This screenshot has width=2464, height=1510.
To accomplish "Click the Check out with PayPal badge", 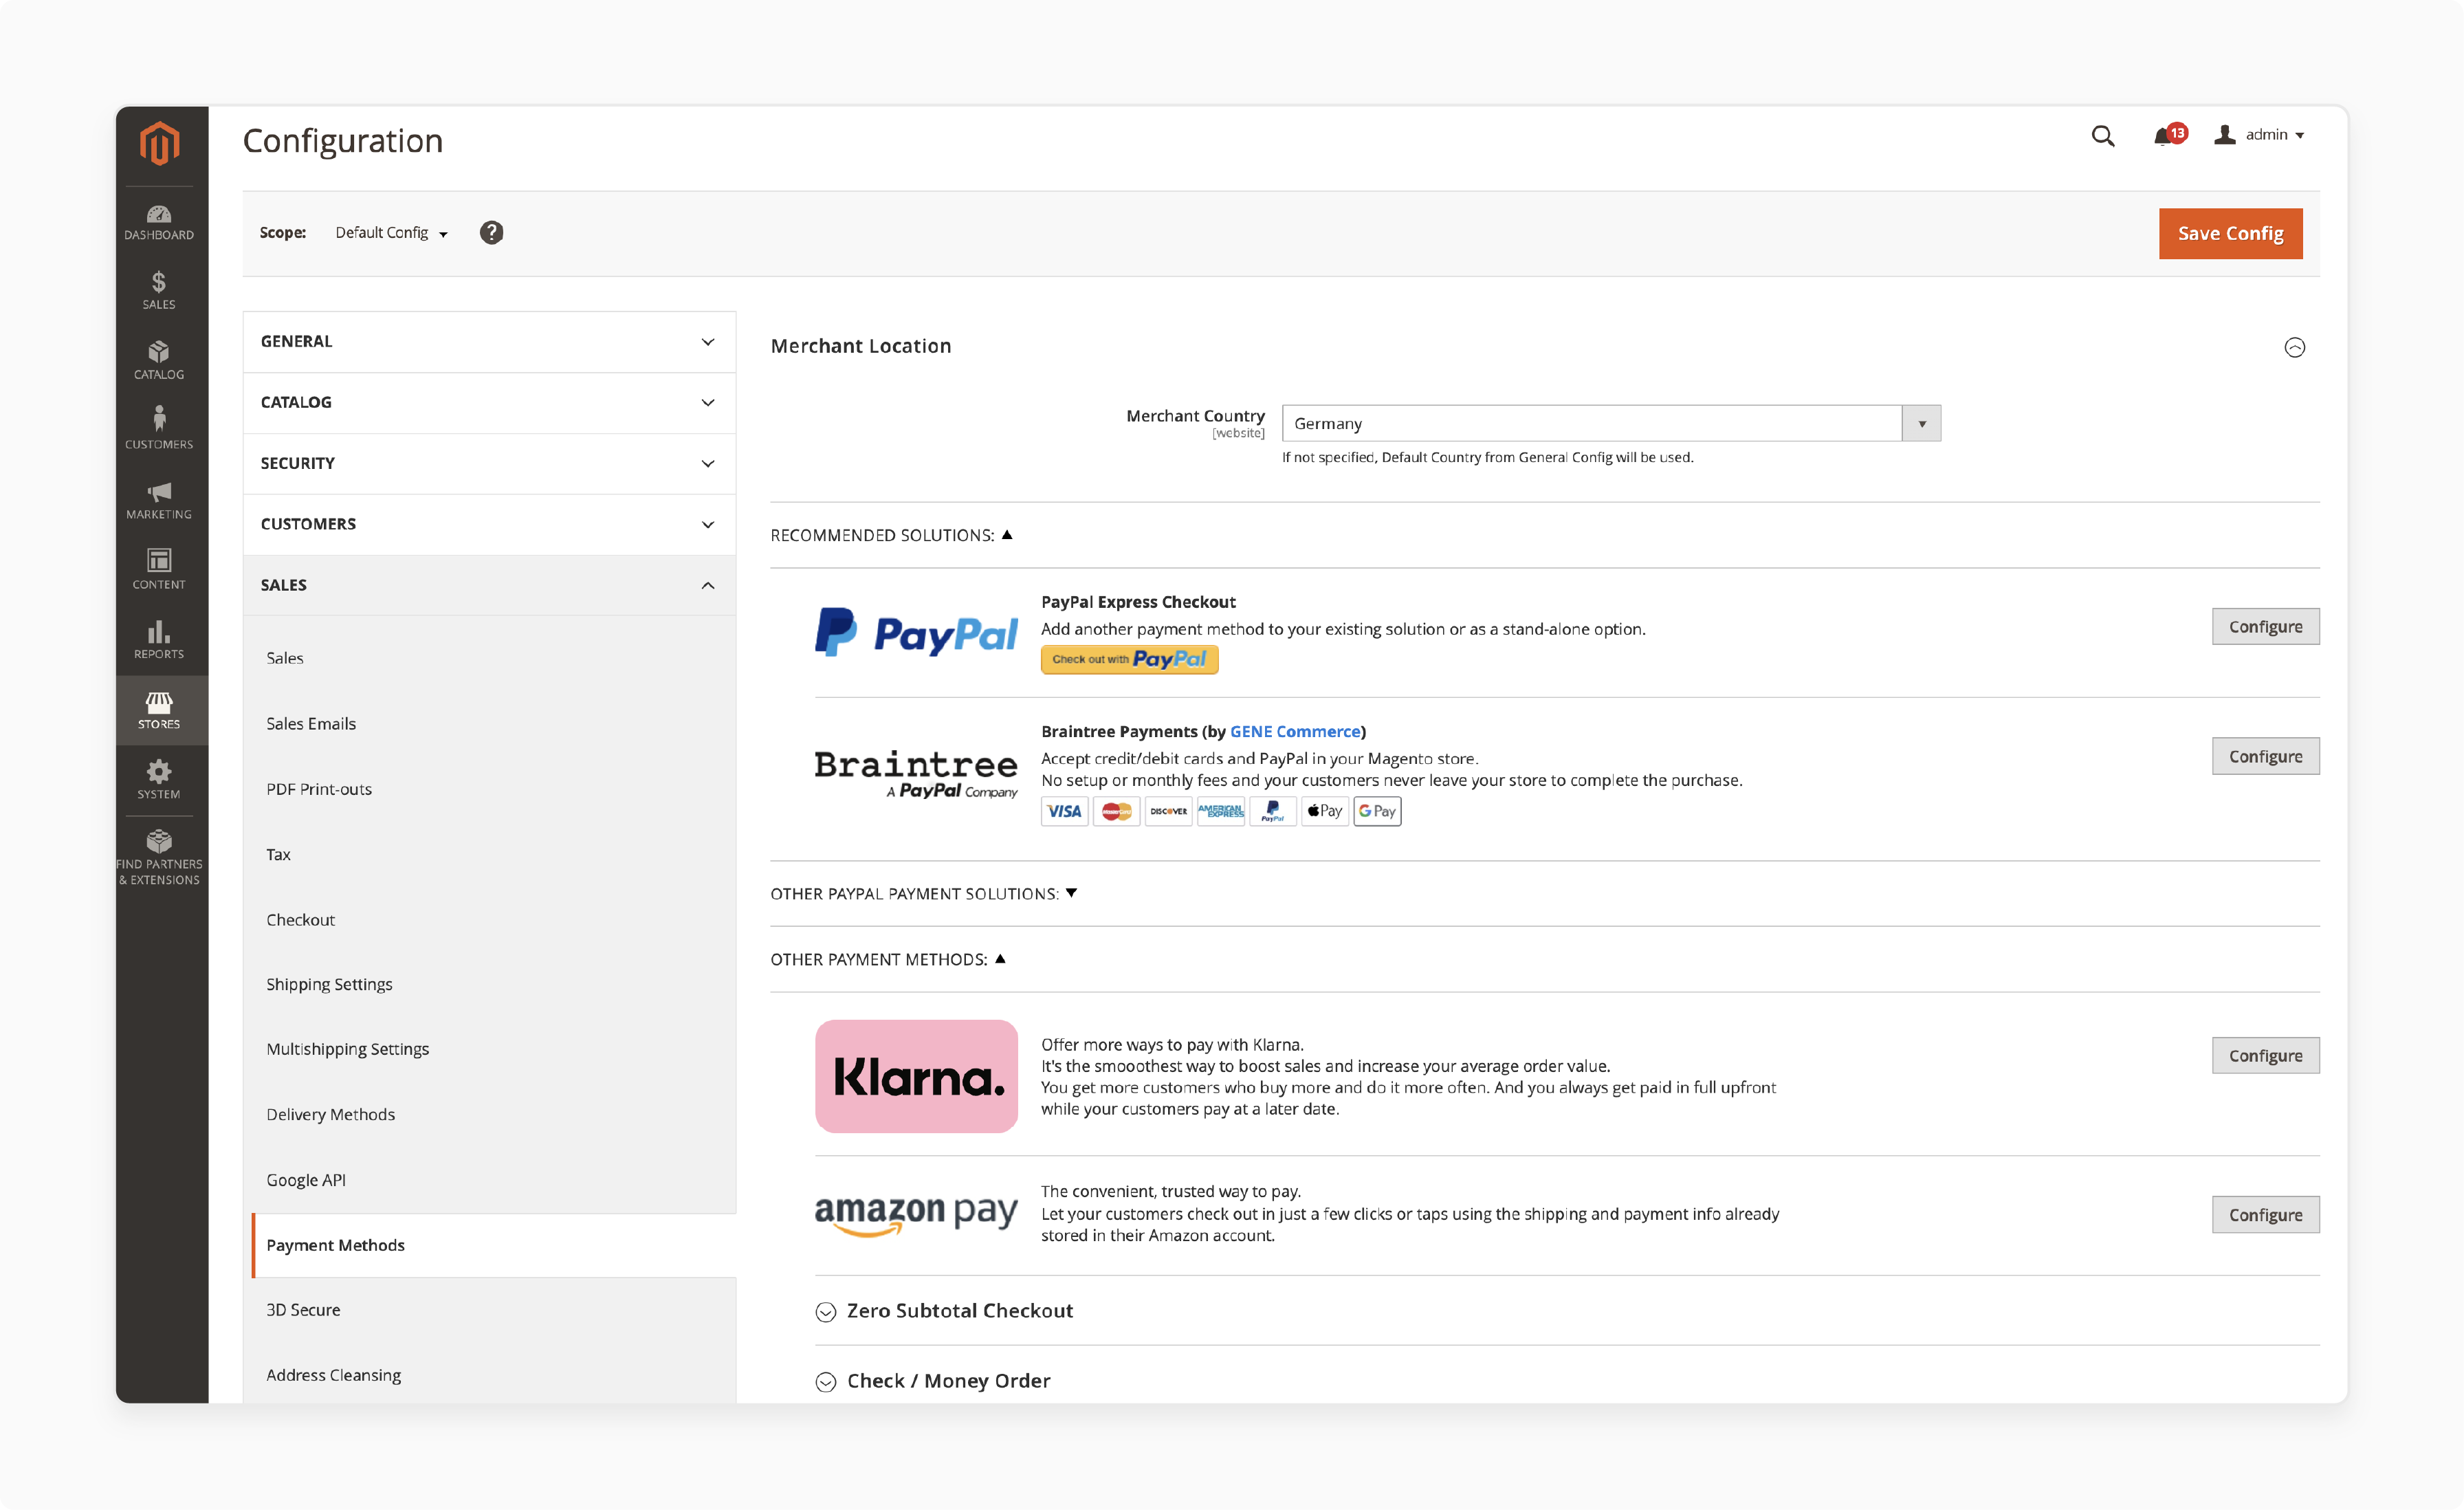I will (x=1129, y=660).
